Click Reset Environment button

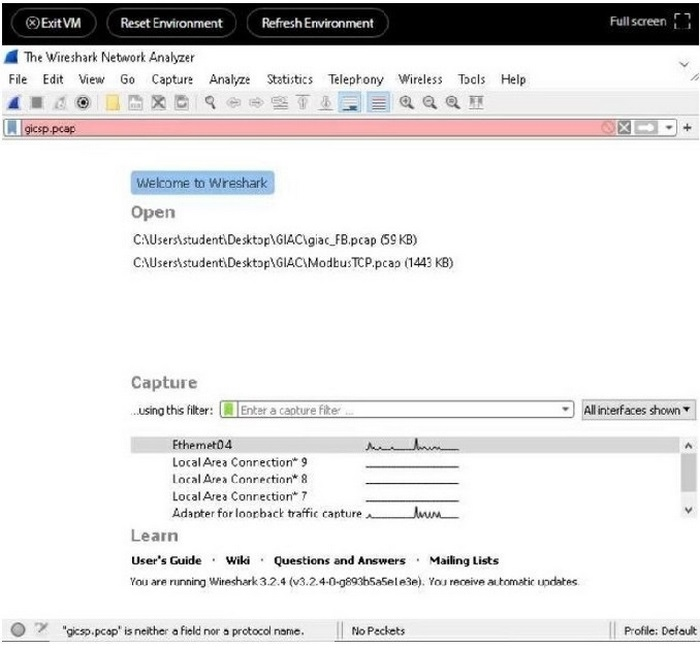pos(171,23)
